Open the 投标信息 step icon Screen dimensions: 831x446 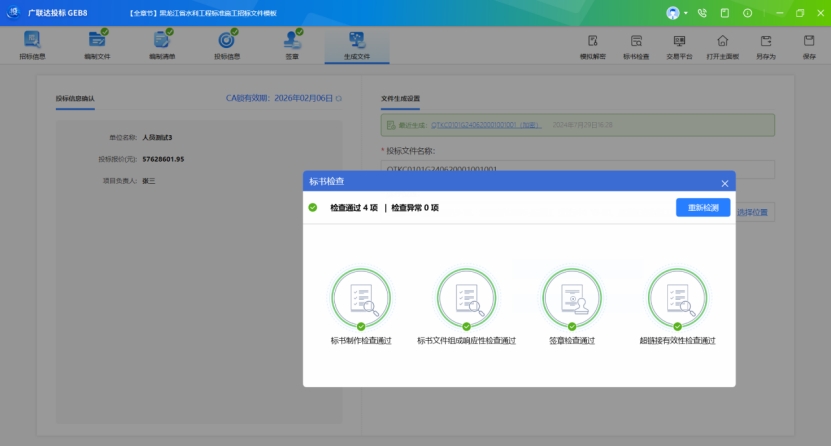click(x=227, y=41)
